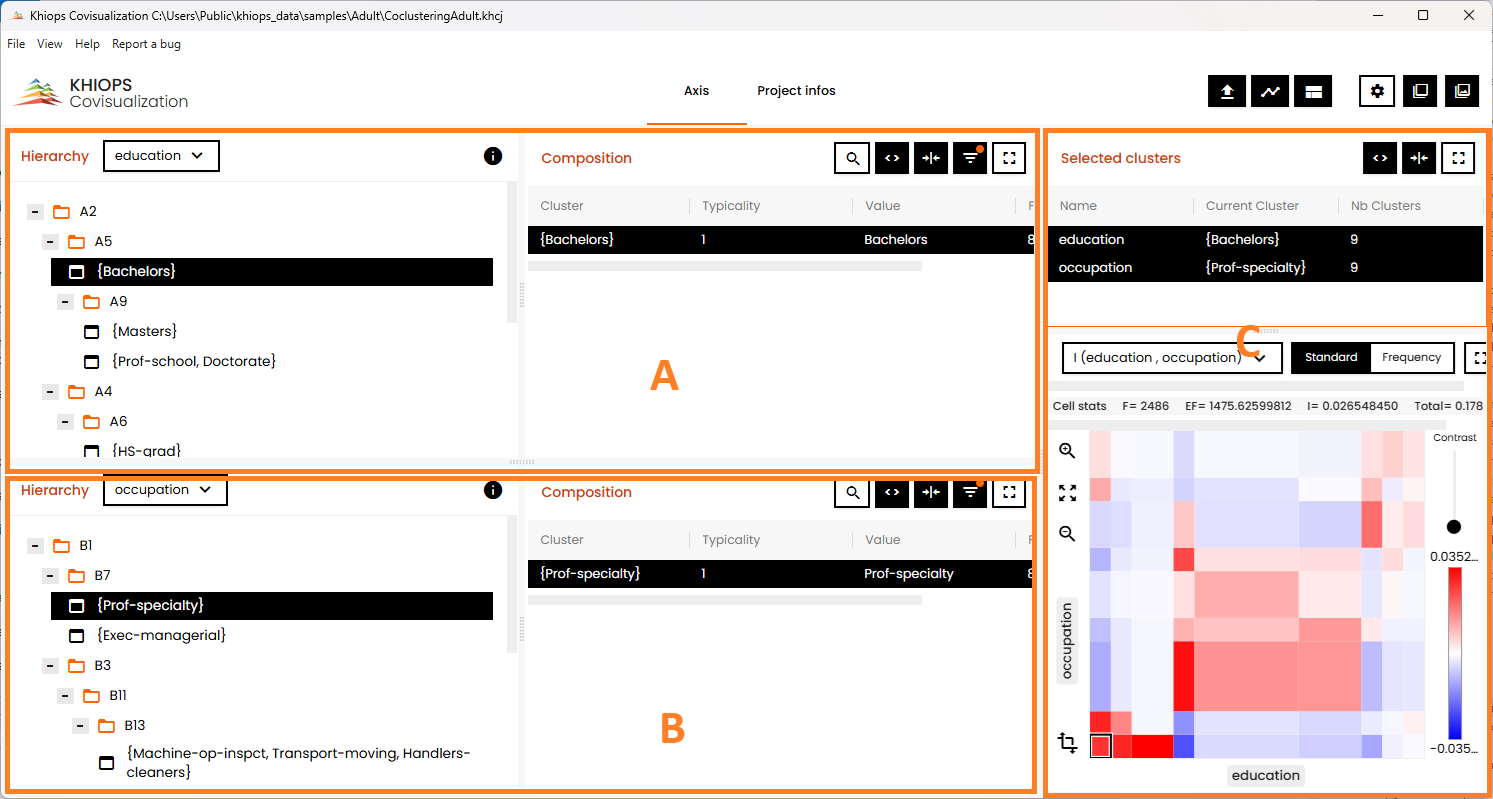Click the Nb Clusters column header
The width and height of the screenshot is (1493, 799).
point(1386,206)
